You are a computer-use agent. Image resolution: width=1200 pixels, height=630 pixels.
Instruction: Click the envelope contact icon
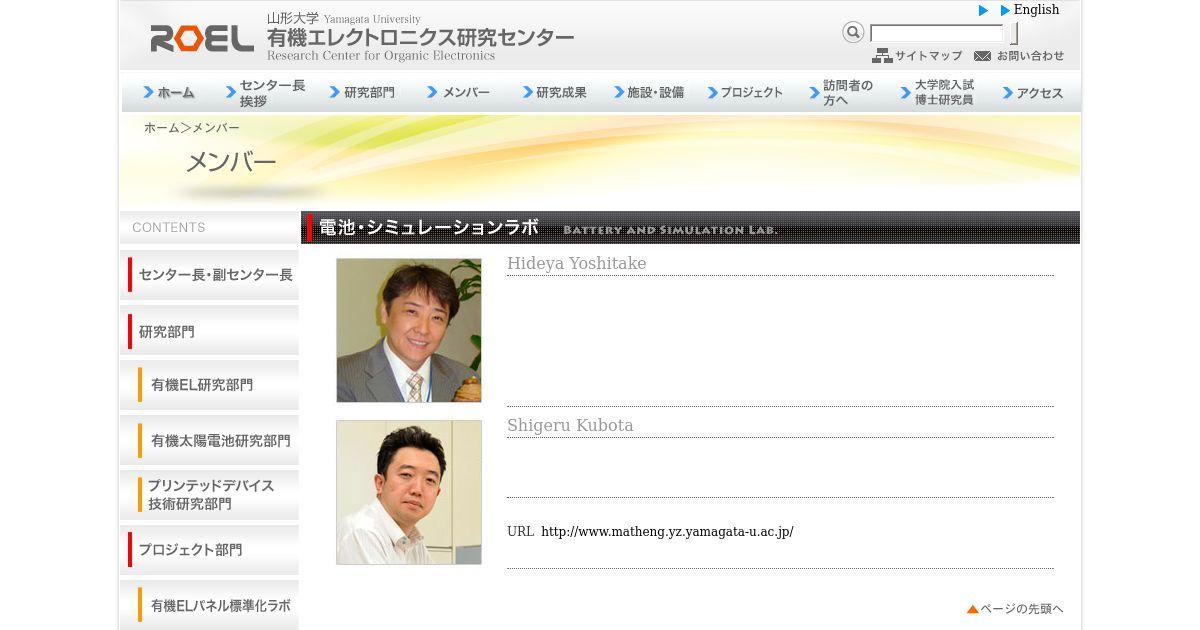983,56
